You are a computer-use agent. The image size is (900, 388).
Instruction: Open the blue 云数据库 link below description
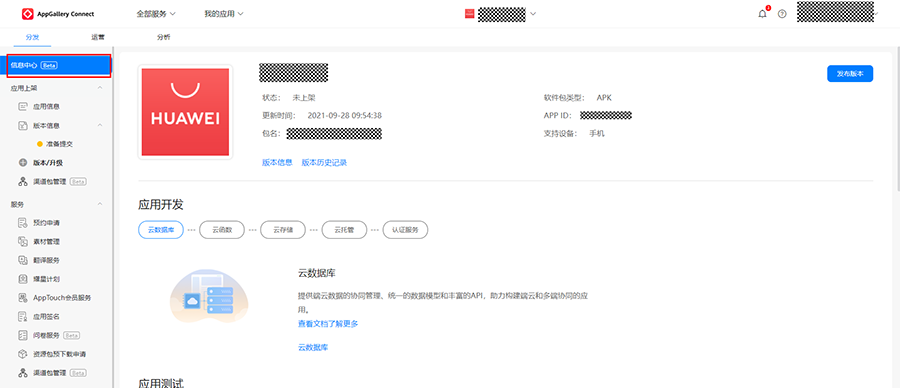313,347
